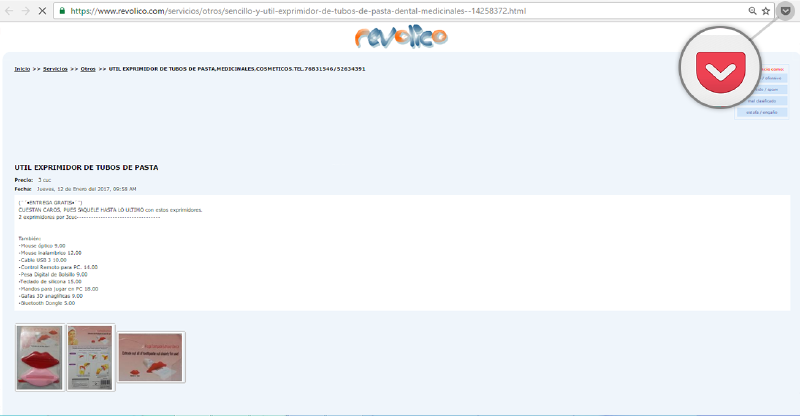The height and width of the screenshot is (416, 800).
Task: Go to the Otros breadcrumb category
Action: (88, 69)
